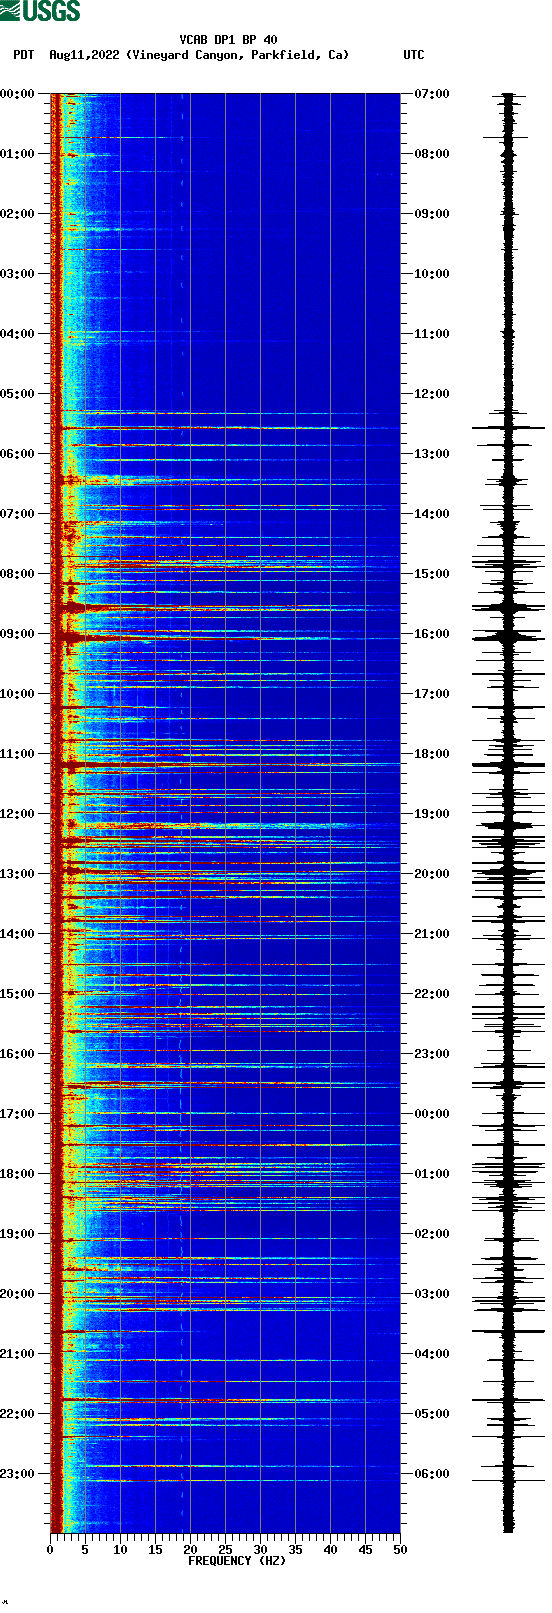Click the 5 Hz frequency tick label

coord(85,1550)
